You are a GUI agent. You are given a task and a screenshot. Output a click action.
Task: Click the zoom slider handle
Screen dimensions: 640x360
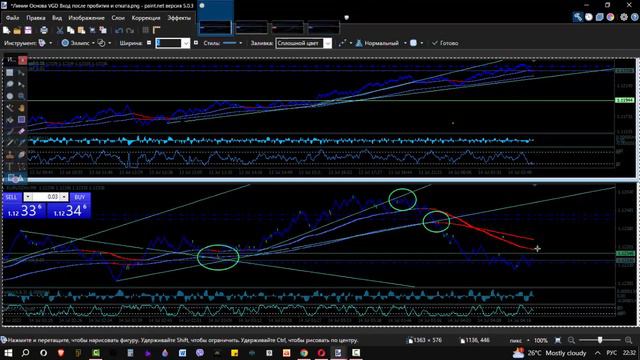600,340
